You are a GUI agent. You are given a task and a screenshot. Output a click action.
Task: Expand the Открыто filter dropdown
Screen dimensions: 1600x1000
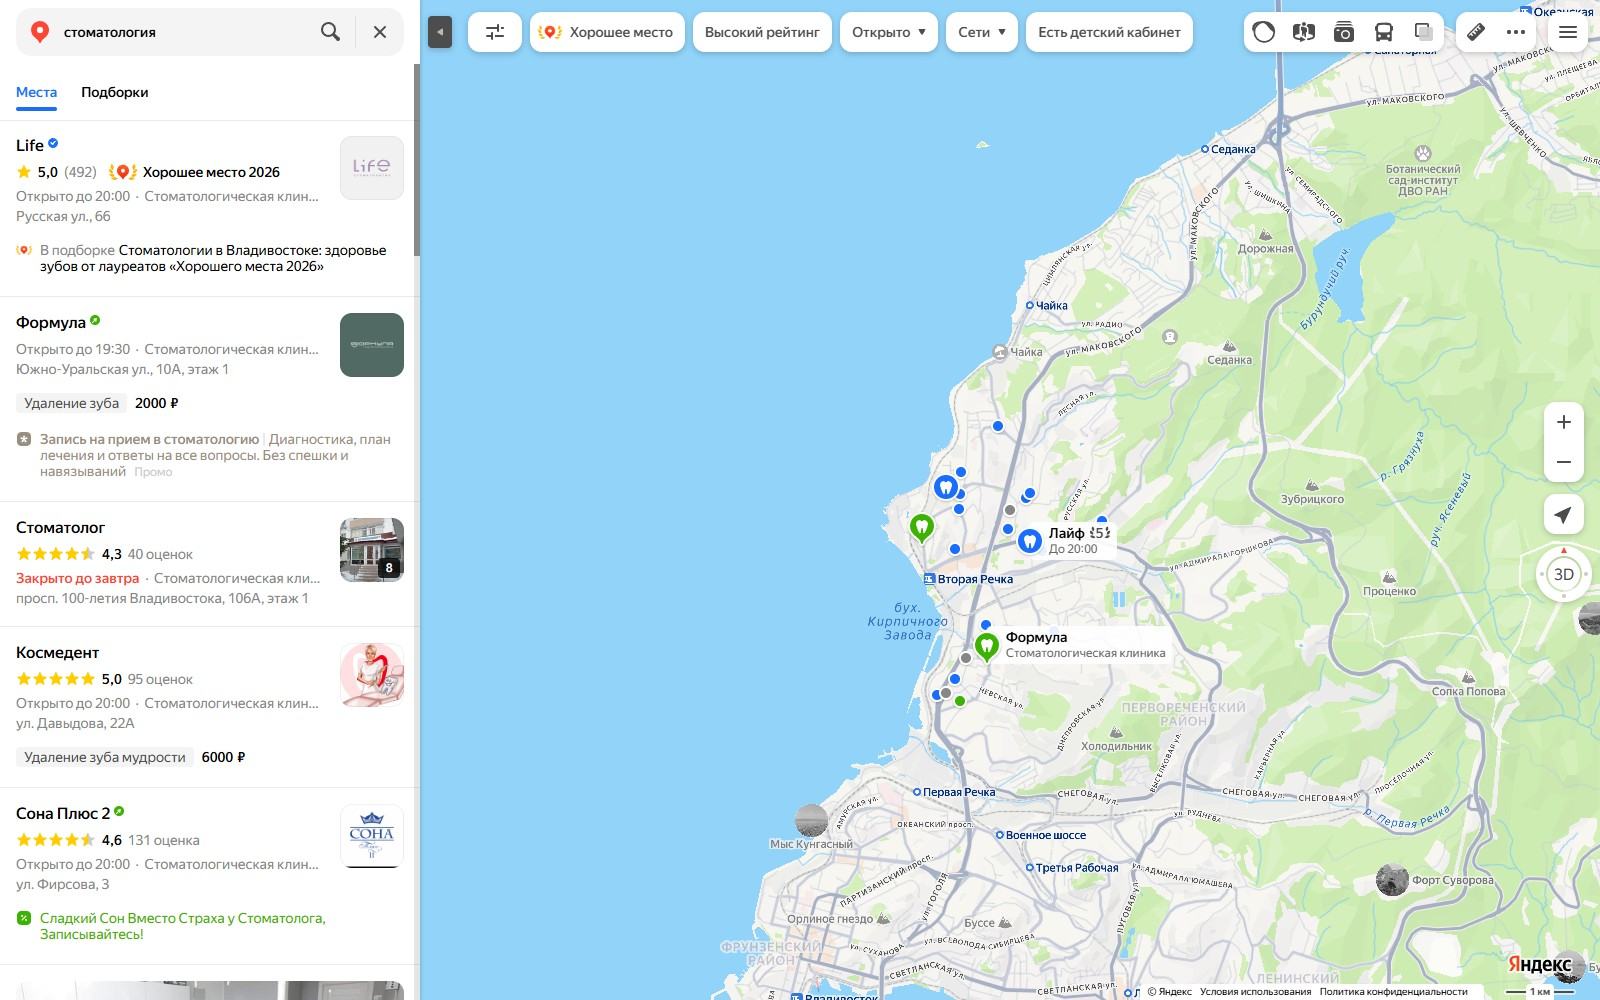pyautogui.click(x=889, y=32)
